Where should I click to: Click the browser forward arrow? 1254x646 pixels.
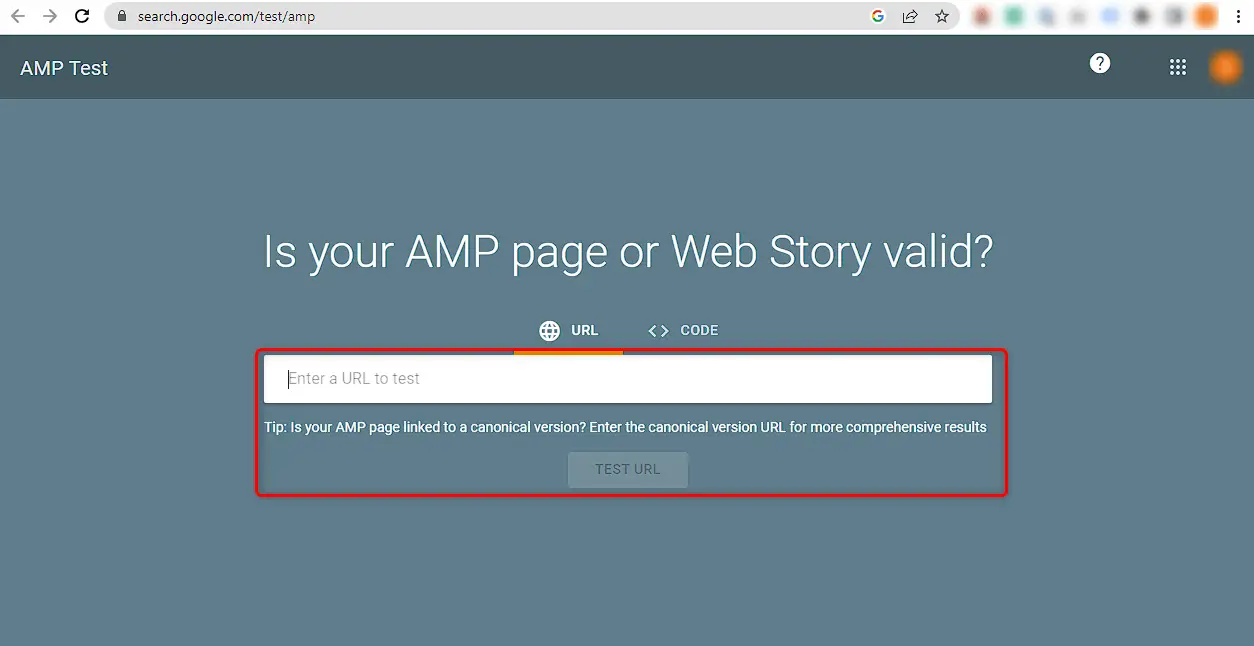50,16
